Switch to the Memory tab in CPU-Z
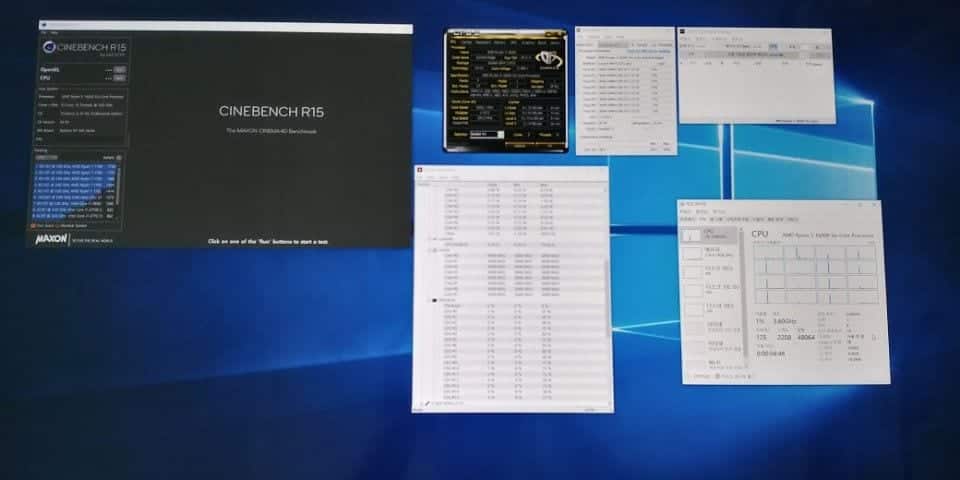Viewport: 960px width, 480px height. 498,42
